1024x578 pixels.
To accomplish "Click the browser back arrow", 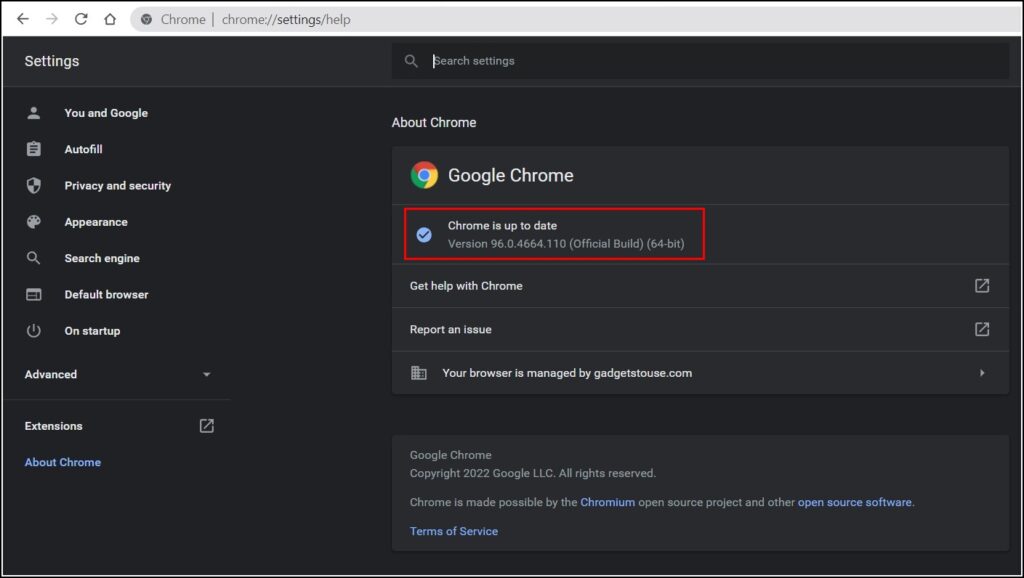I will pyautogui.click(x=23, y=19).
